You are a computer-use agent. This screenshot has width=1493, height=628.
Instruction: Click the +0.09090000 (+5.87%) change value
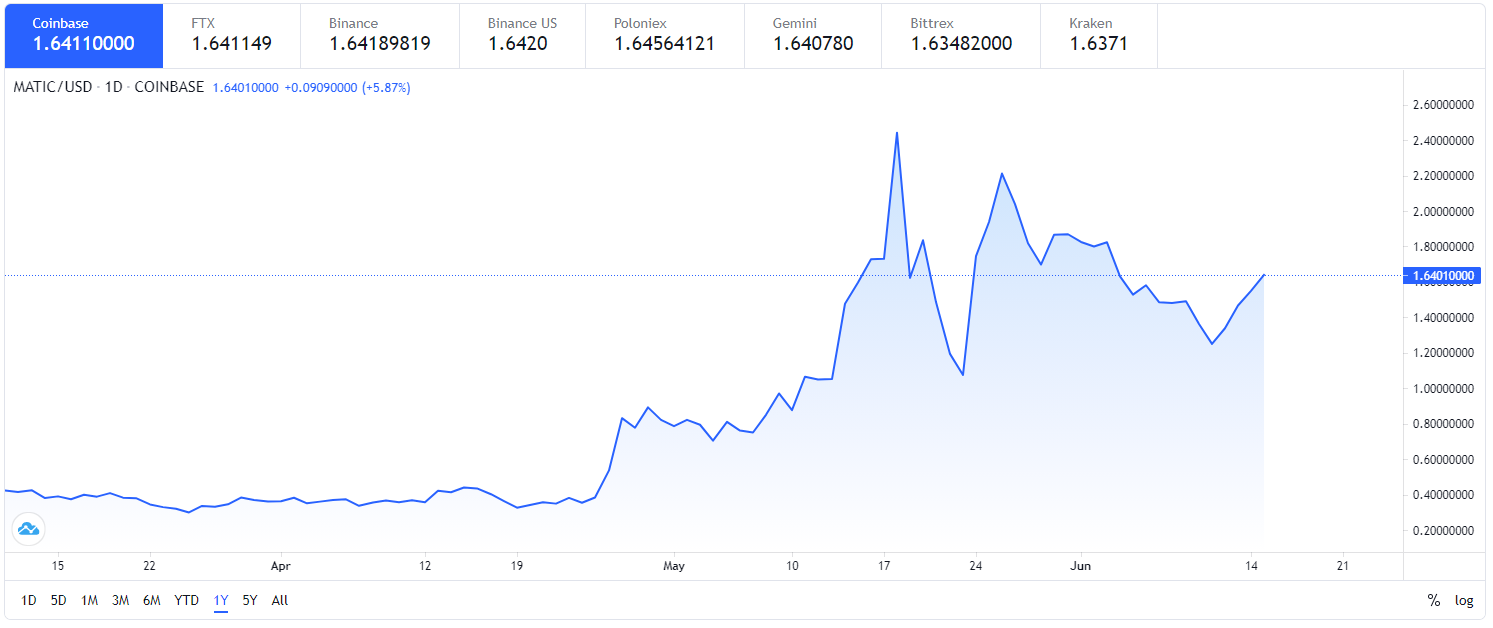pyautogui.click(x=347, y=87)
